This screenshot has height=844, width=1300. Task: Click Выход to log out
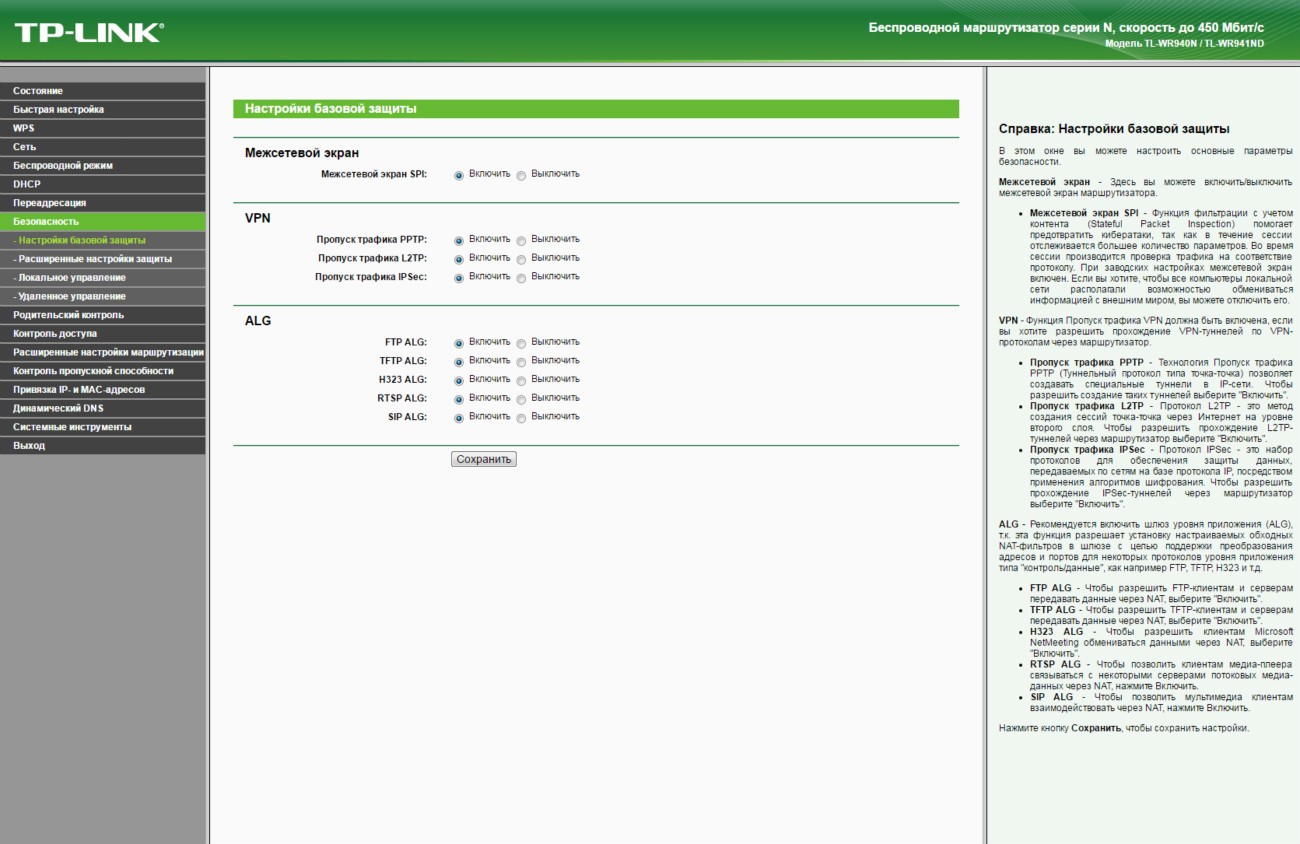[x=29, y=446]
